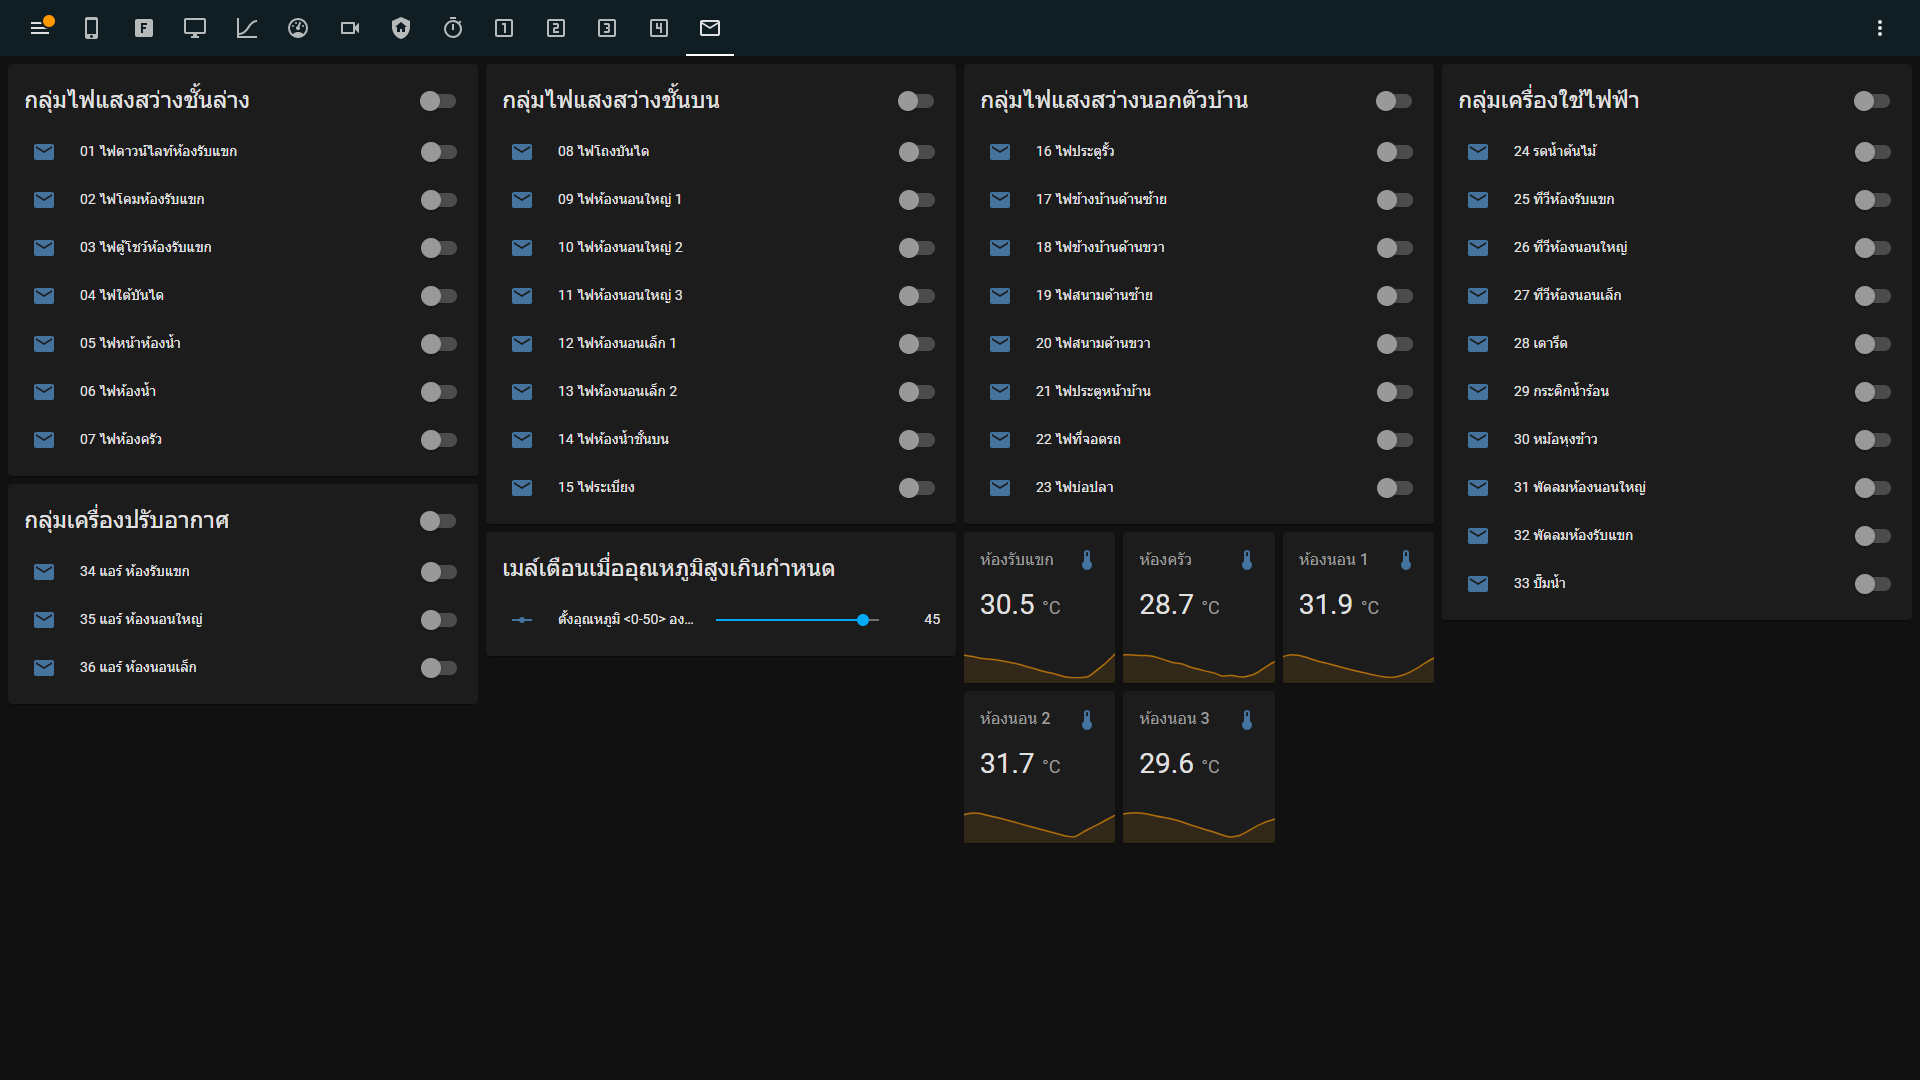Open the timer stopwatch tab

pyautogui.click(x=453, y=28)
